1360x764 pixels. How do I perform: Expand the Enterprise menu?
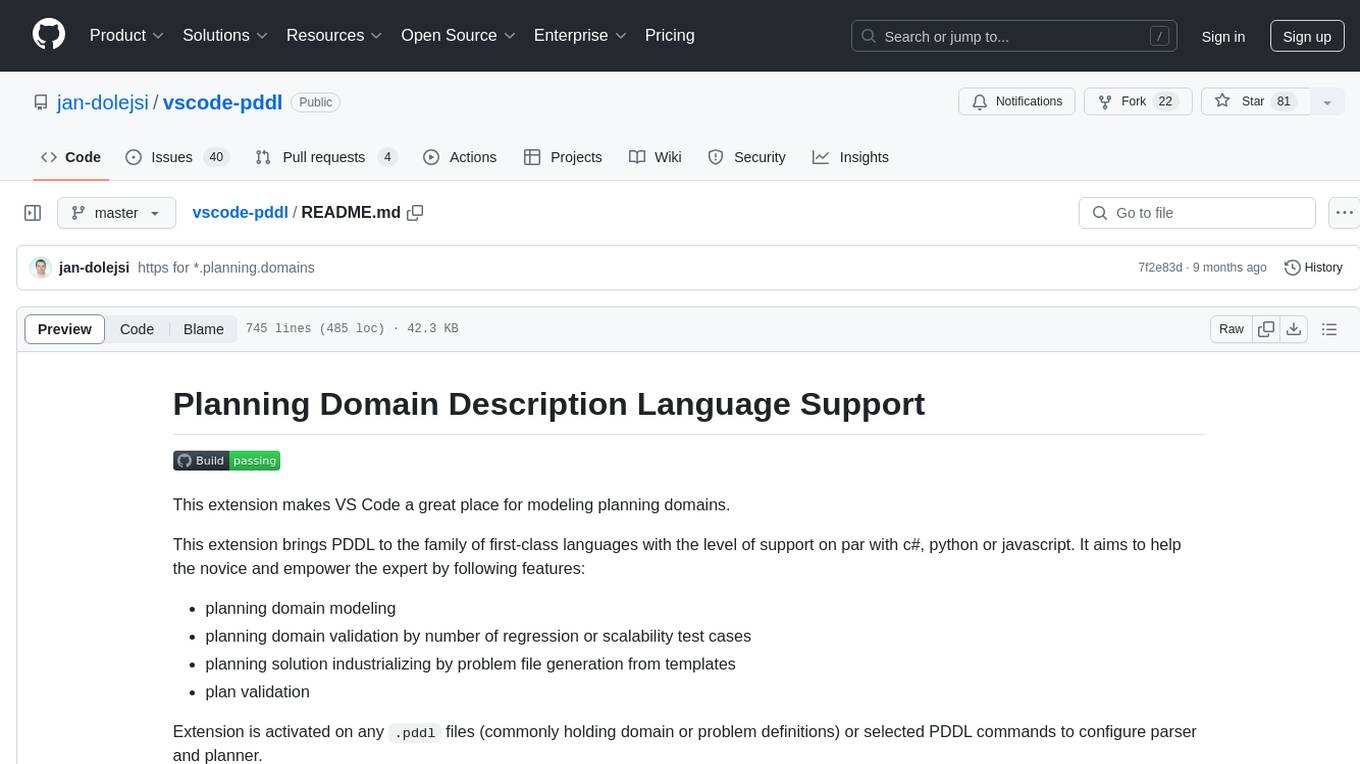580,35
